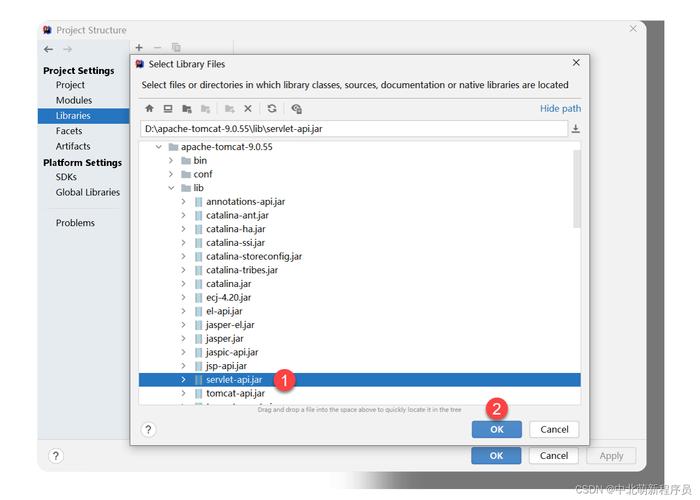Expand servlet-api.jar node
700x500 pixels.
coord(183,379)
